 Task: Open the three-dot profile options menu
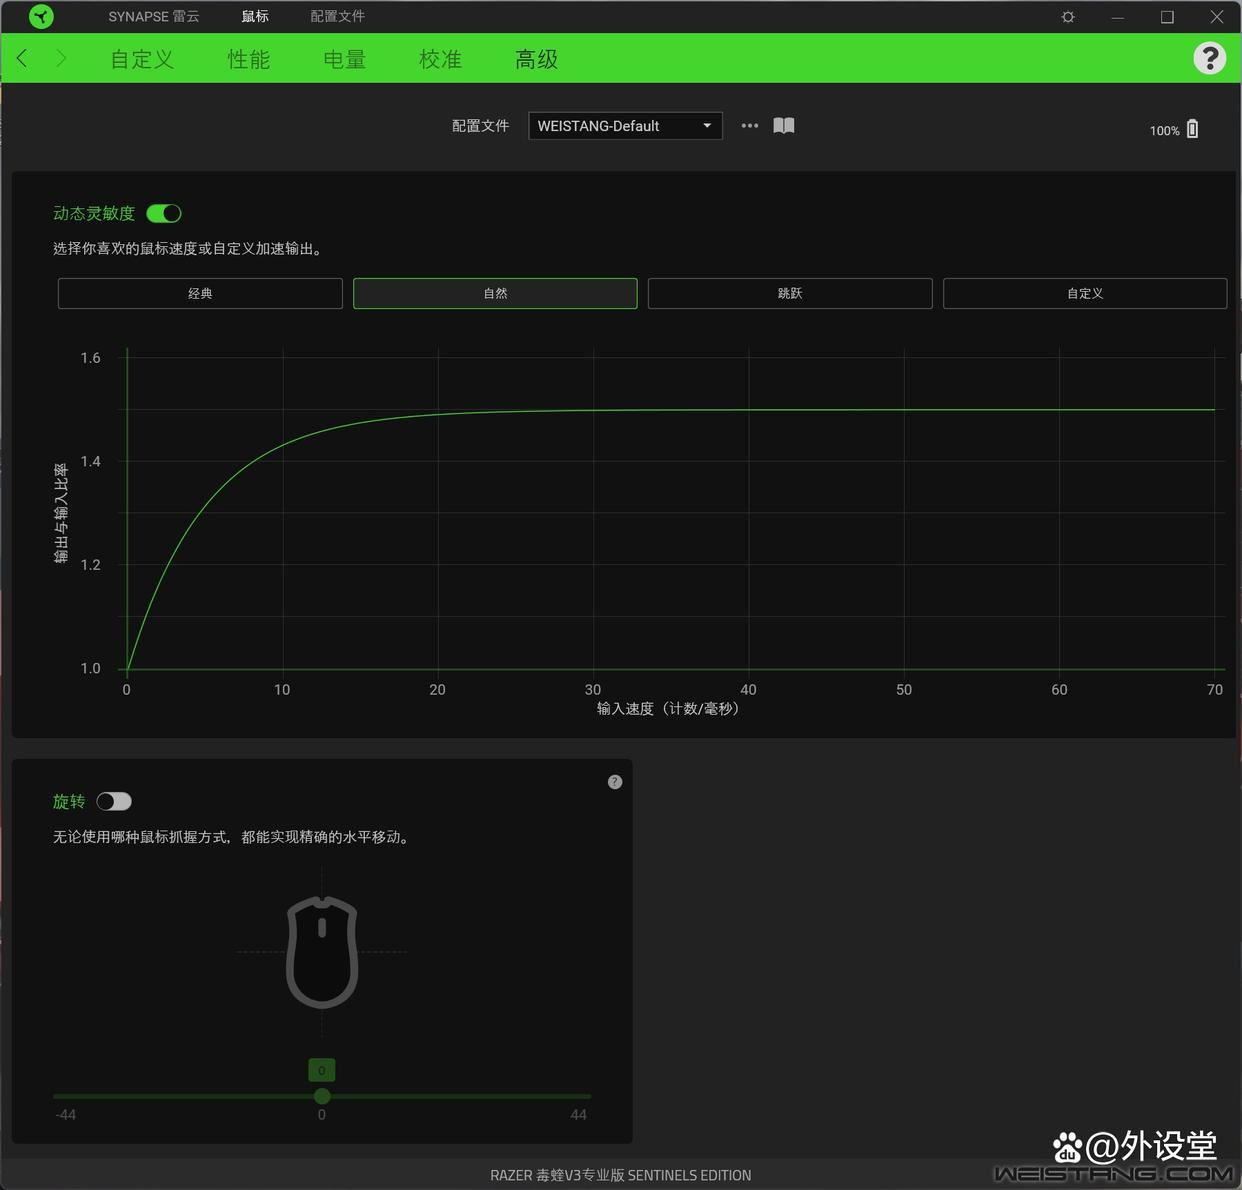(750, 126)
